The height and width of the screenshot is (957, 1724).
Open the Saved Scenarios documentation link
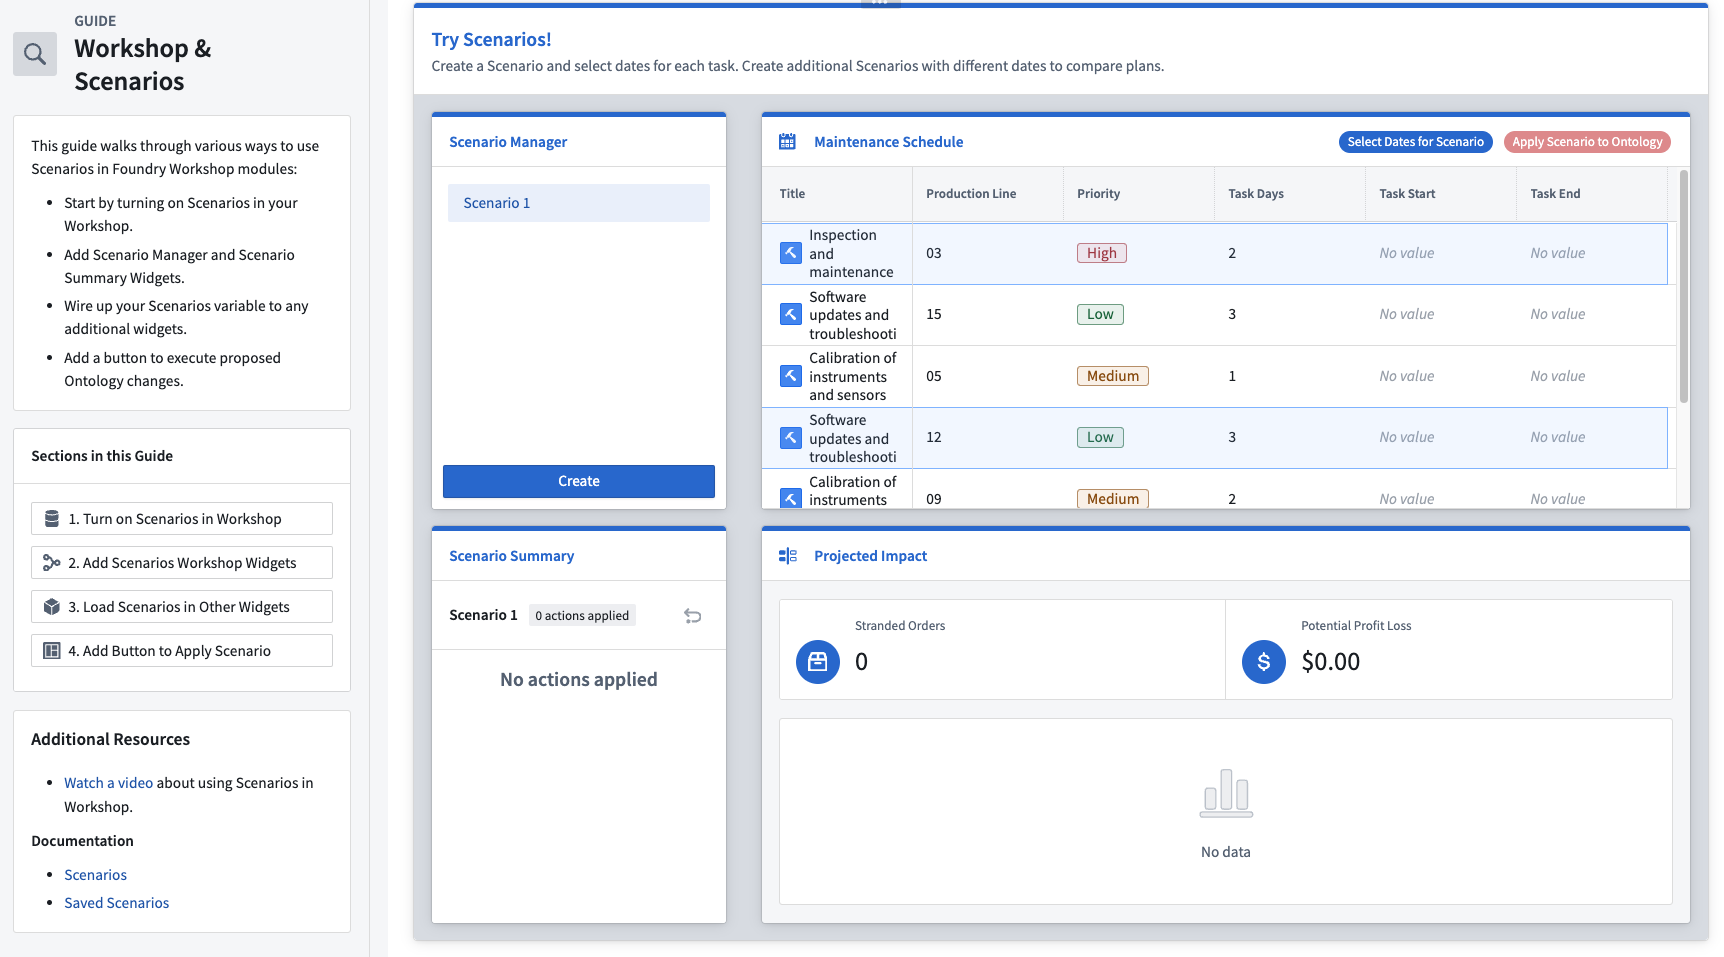point(116,903)
